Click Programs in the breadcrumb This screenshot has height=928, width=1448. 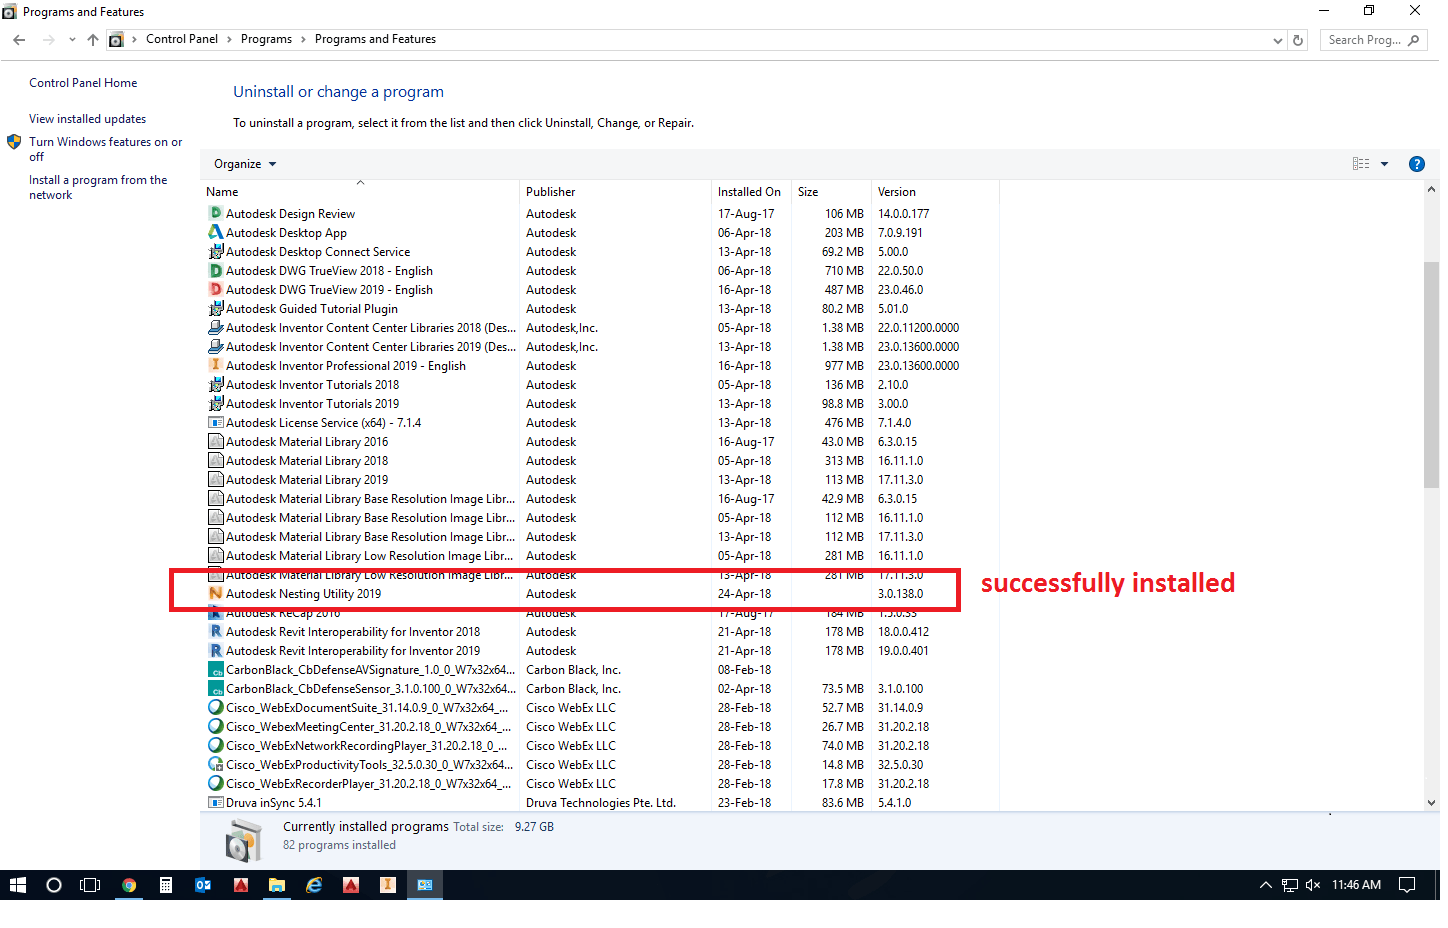266,39
